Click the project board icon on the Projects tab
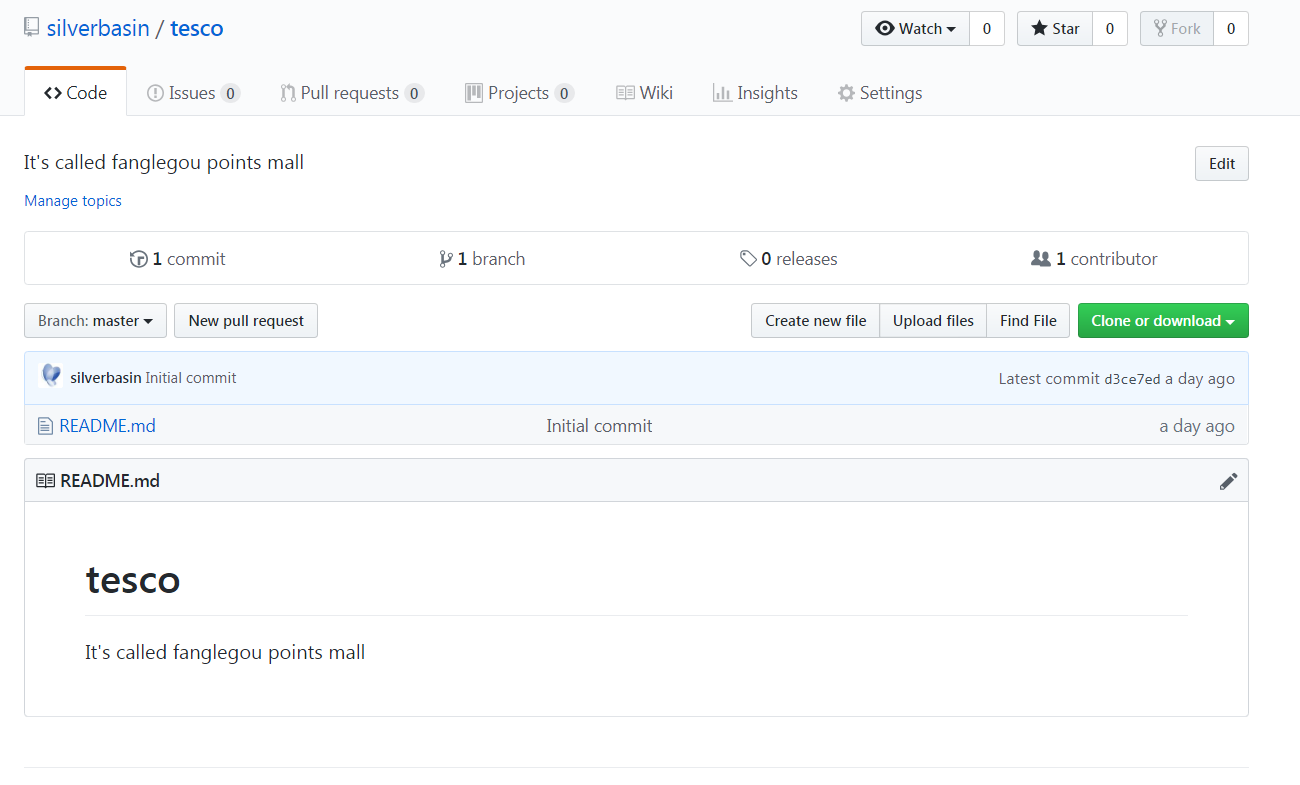Image resolution: width=1300 pixels, height=785 pixels. [x=474, y=93]
